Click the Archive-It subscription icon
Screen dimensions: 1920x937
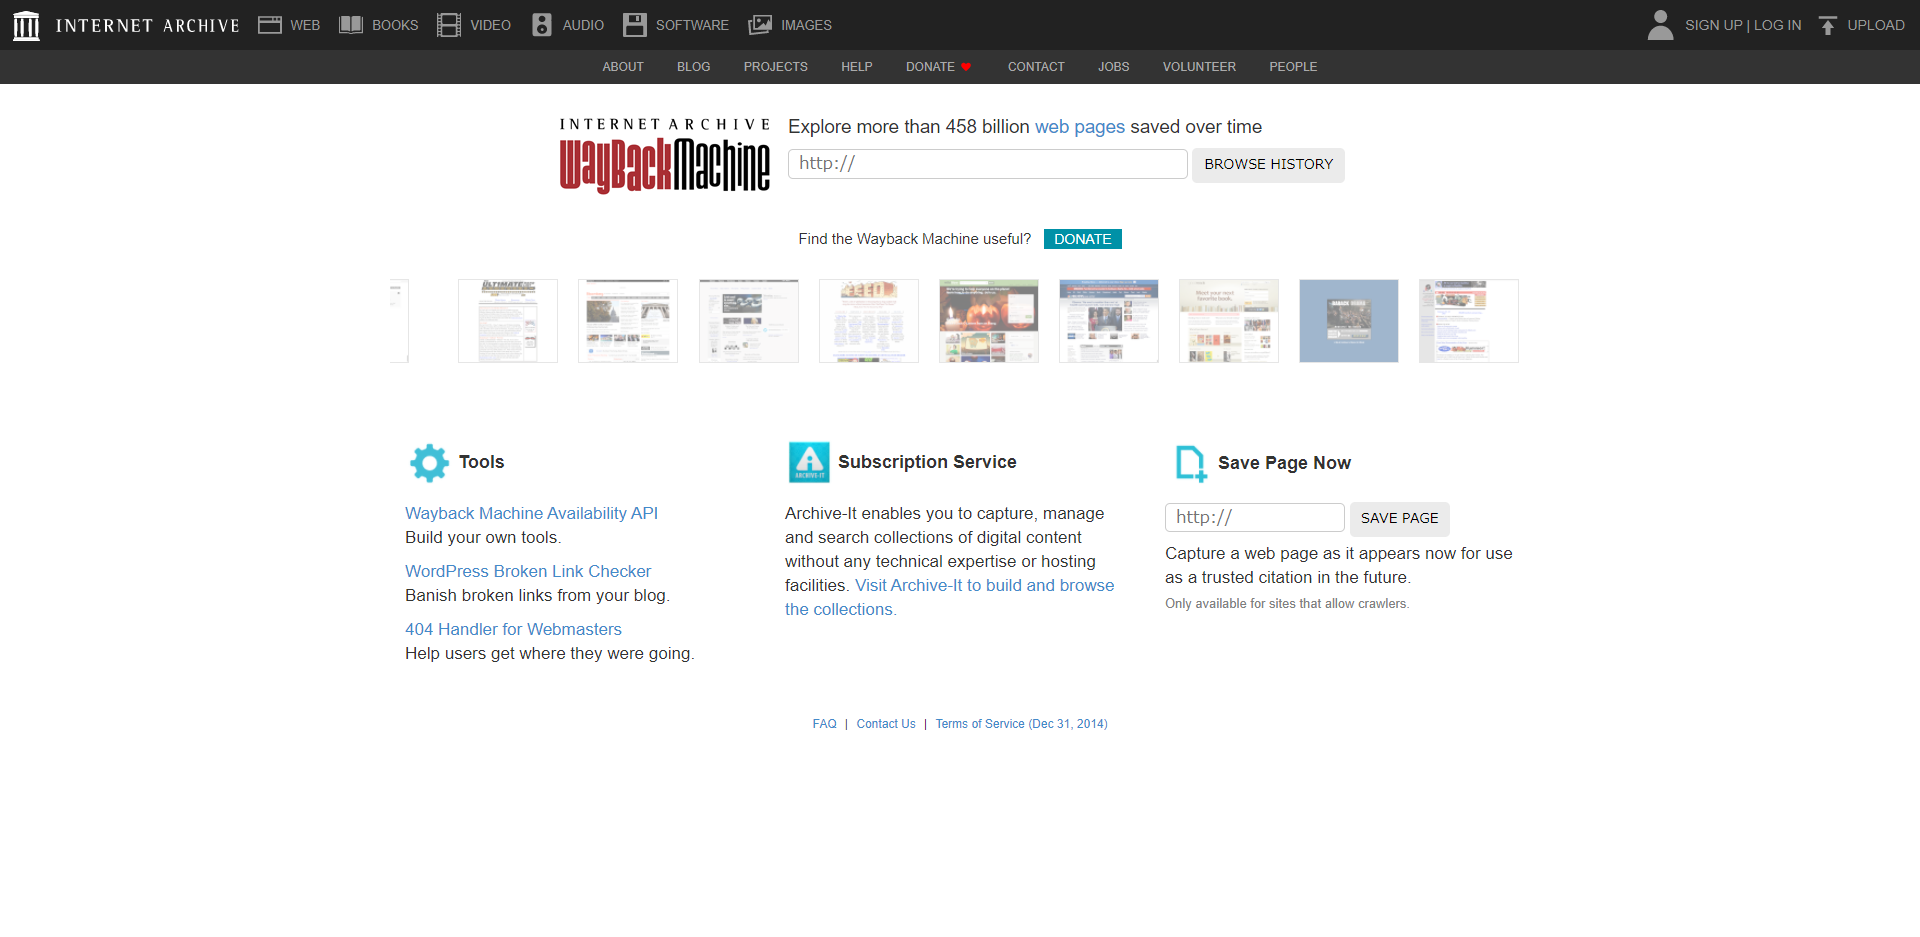[809, 462]
